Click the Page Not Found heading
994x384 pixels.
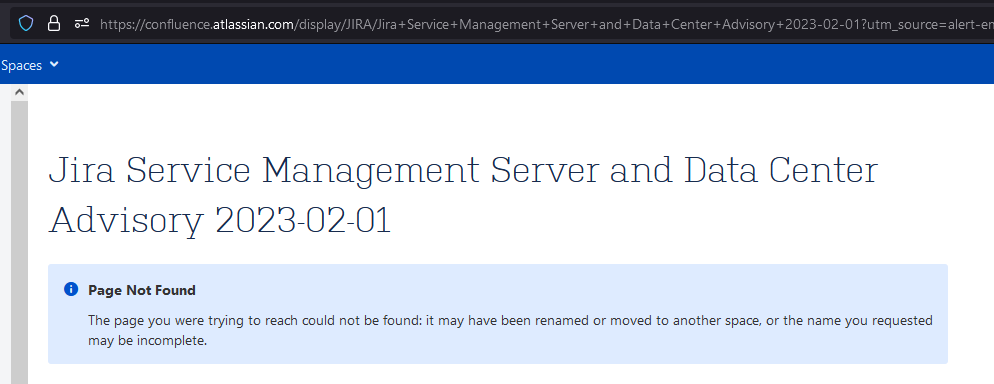pos(142,290)
